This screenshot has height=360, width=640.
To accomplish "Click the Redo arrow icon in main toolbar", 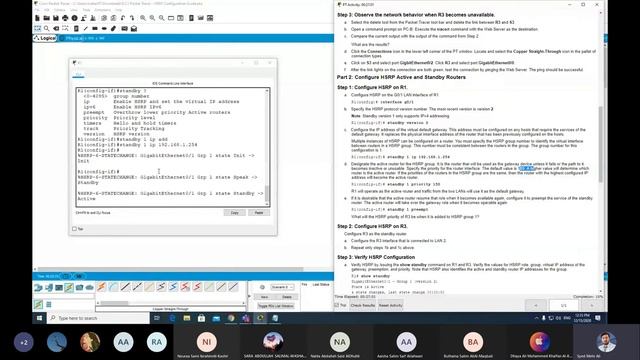I will pos(132,18).
